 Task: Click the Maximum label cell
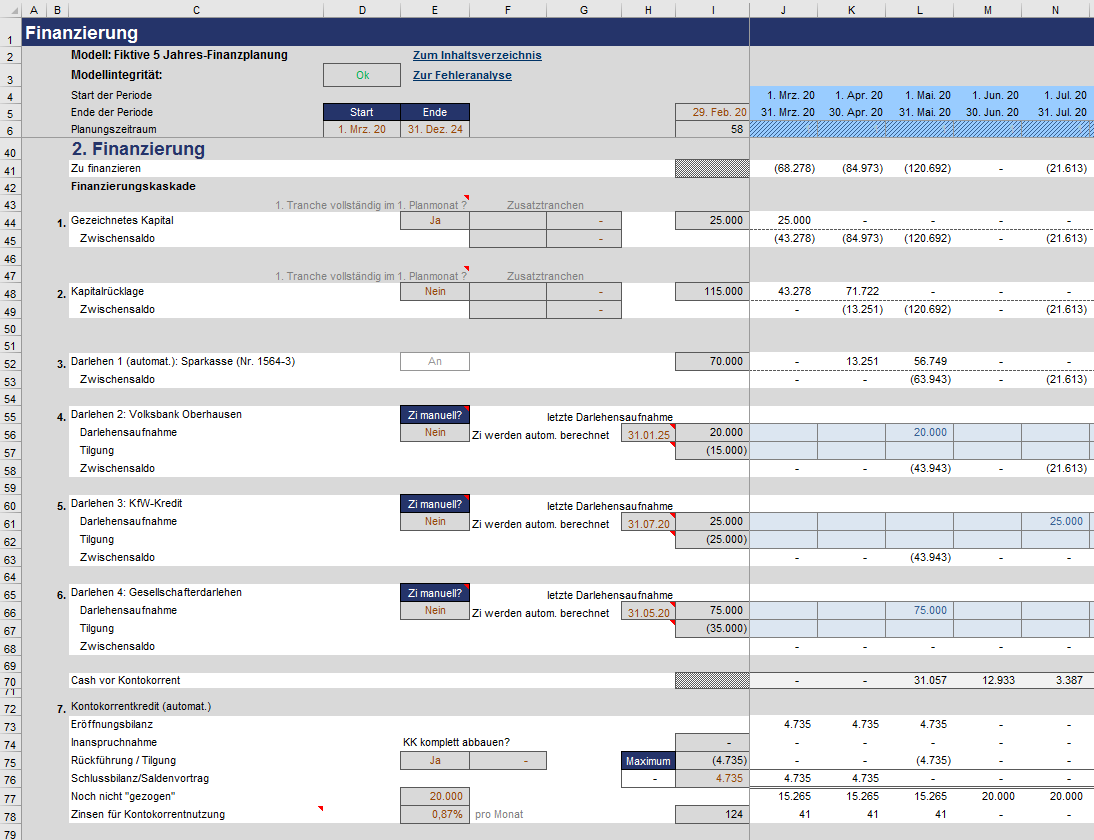pyautogui.click(x=648, y=761)
